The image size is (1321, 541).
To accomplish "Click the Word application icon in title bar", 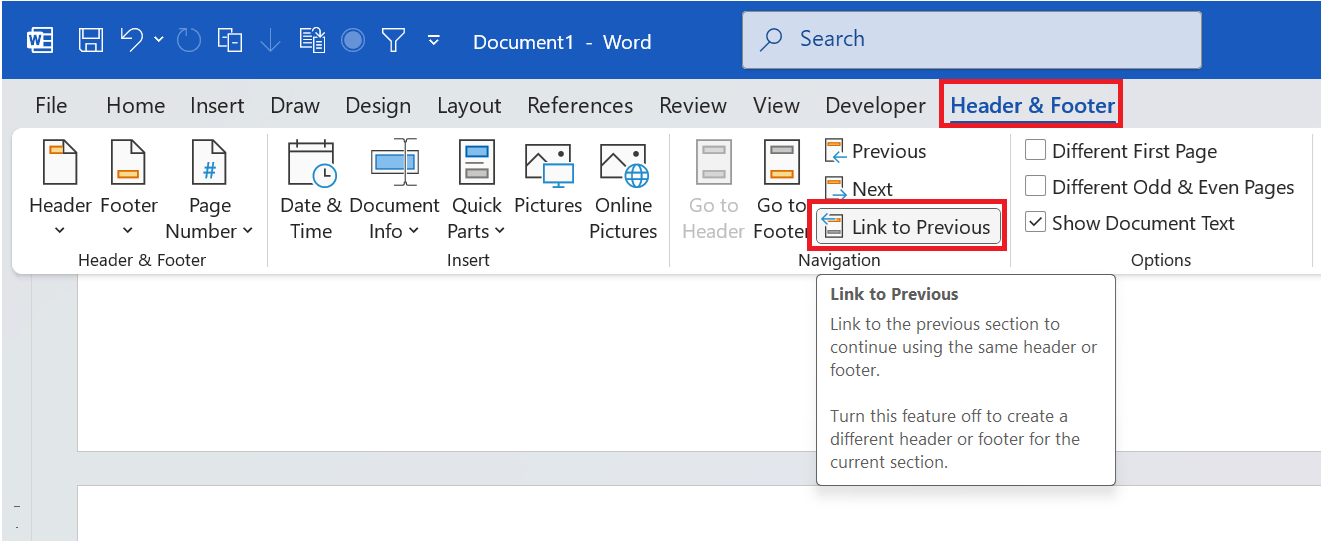I will pos(40,41).
